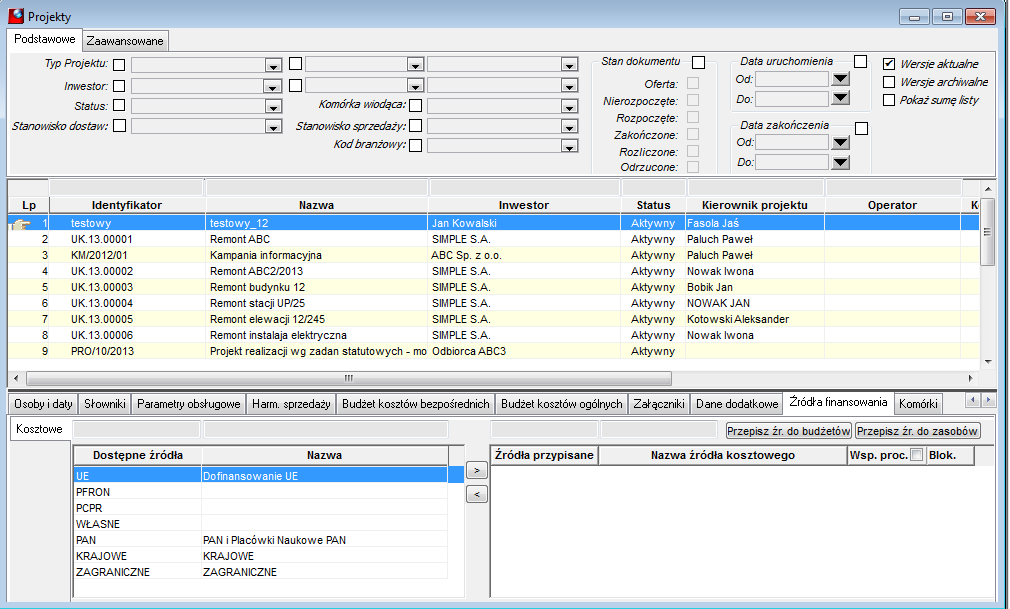Switch to Budżet kosztów bezpośrednich tab

415,404
